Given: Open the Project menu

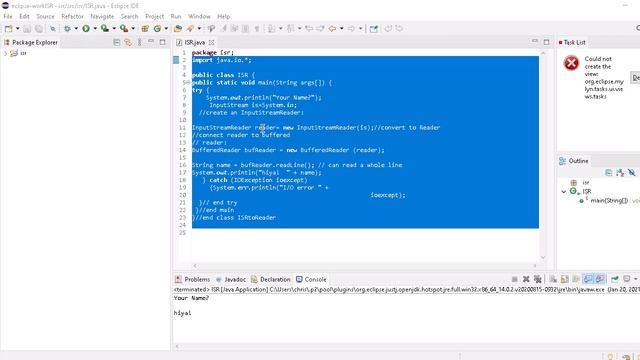Looking at the screenshot, I should point(154,16).
